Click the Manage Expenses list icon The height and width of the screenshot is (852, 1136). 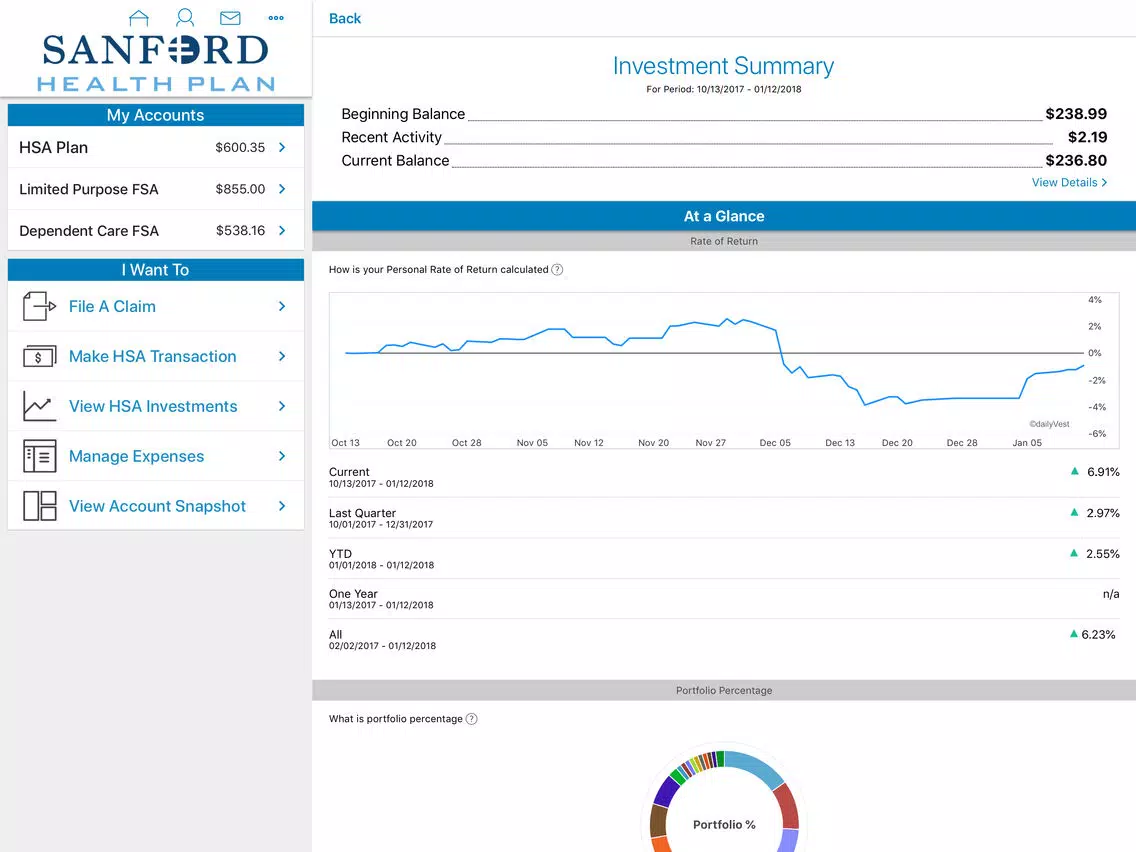point(39,456)
